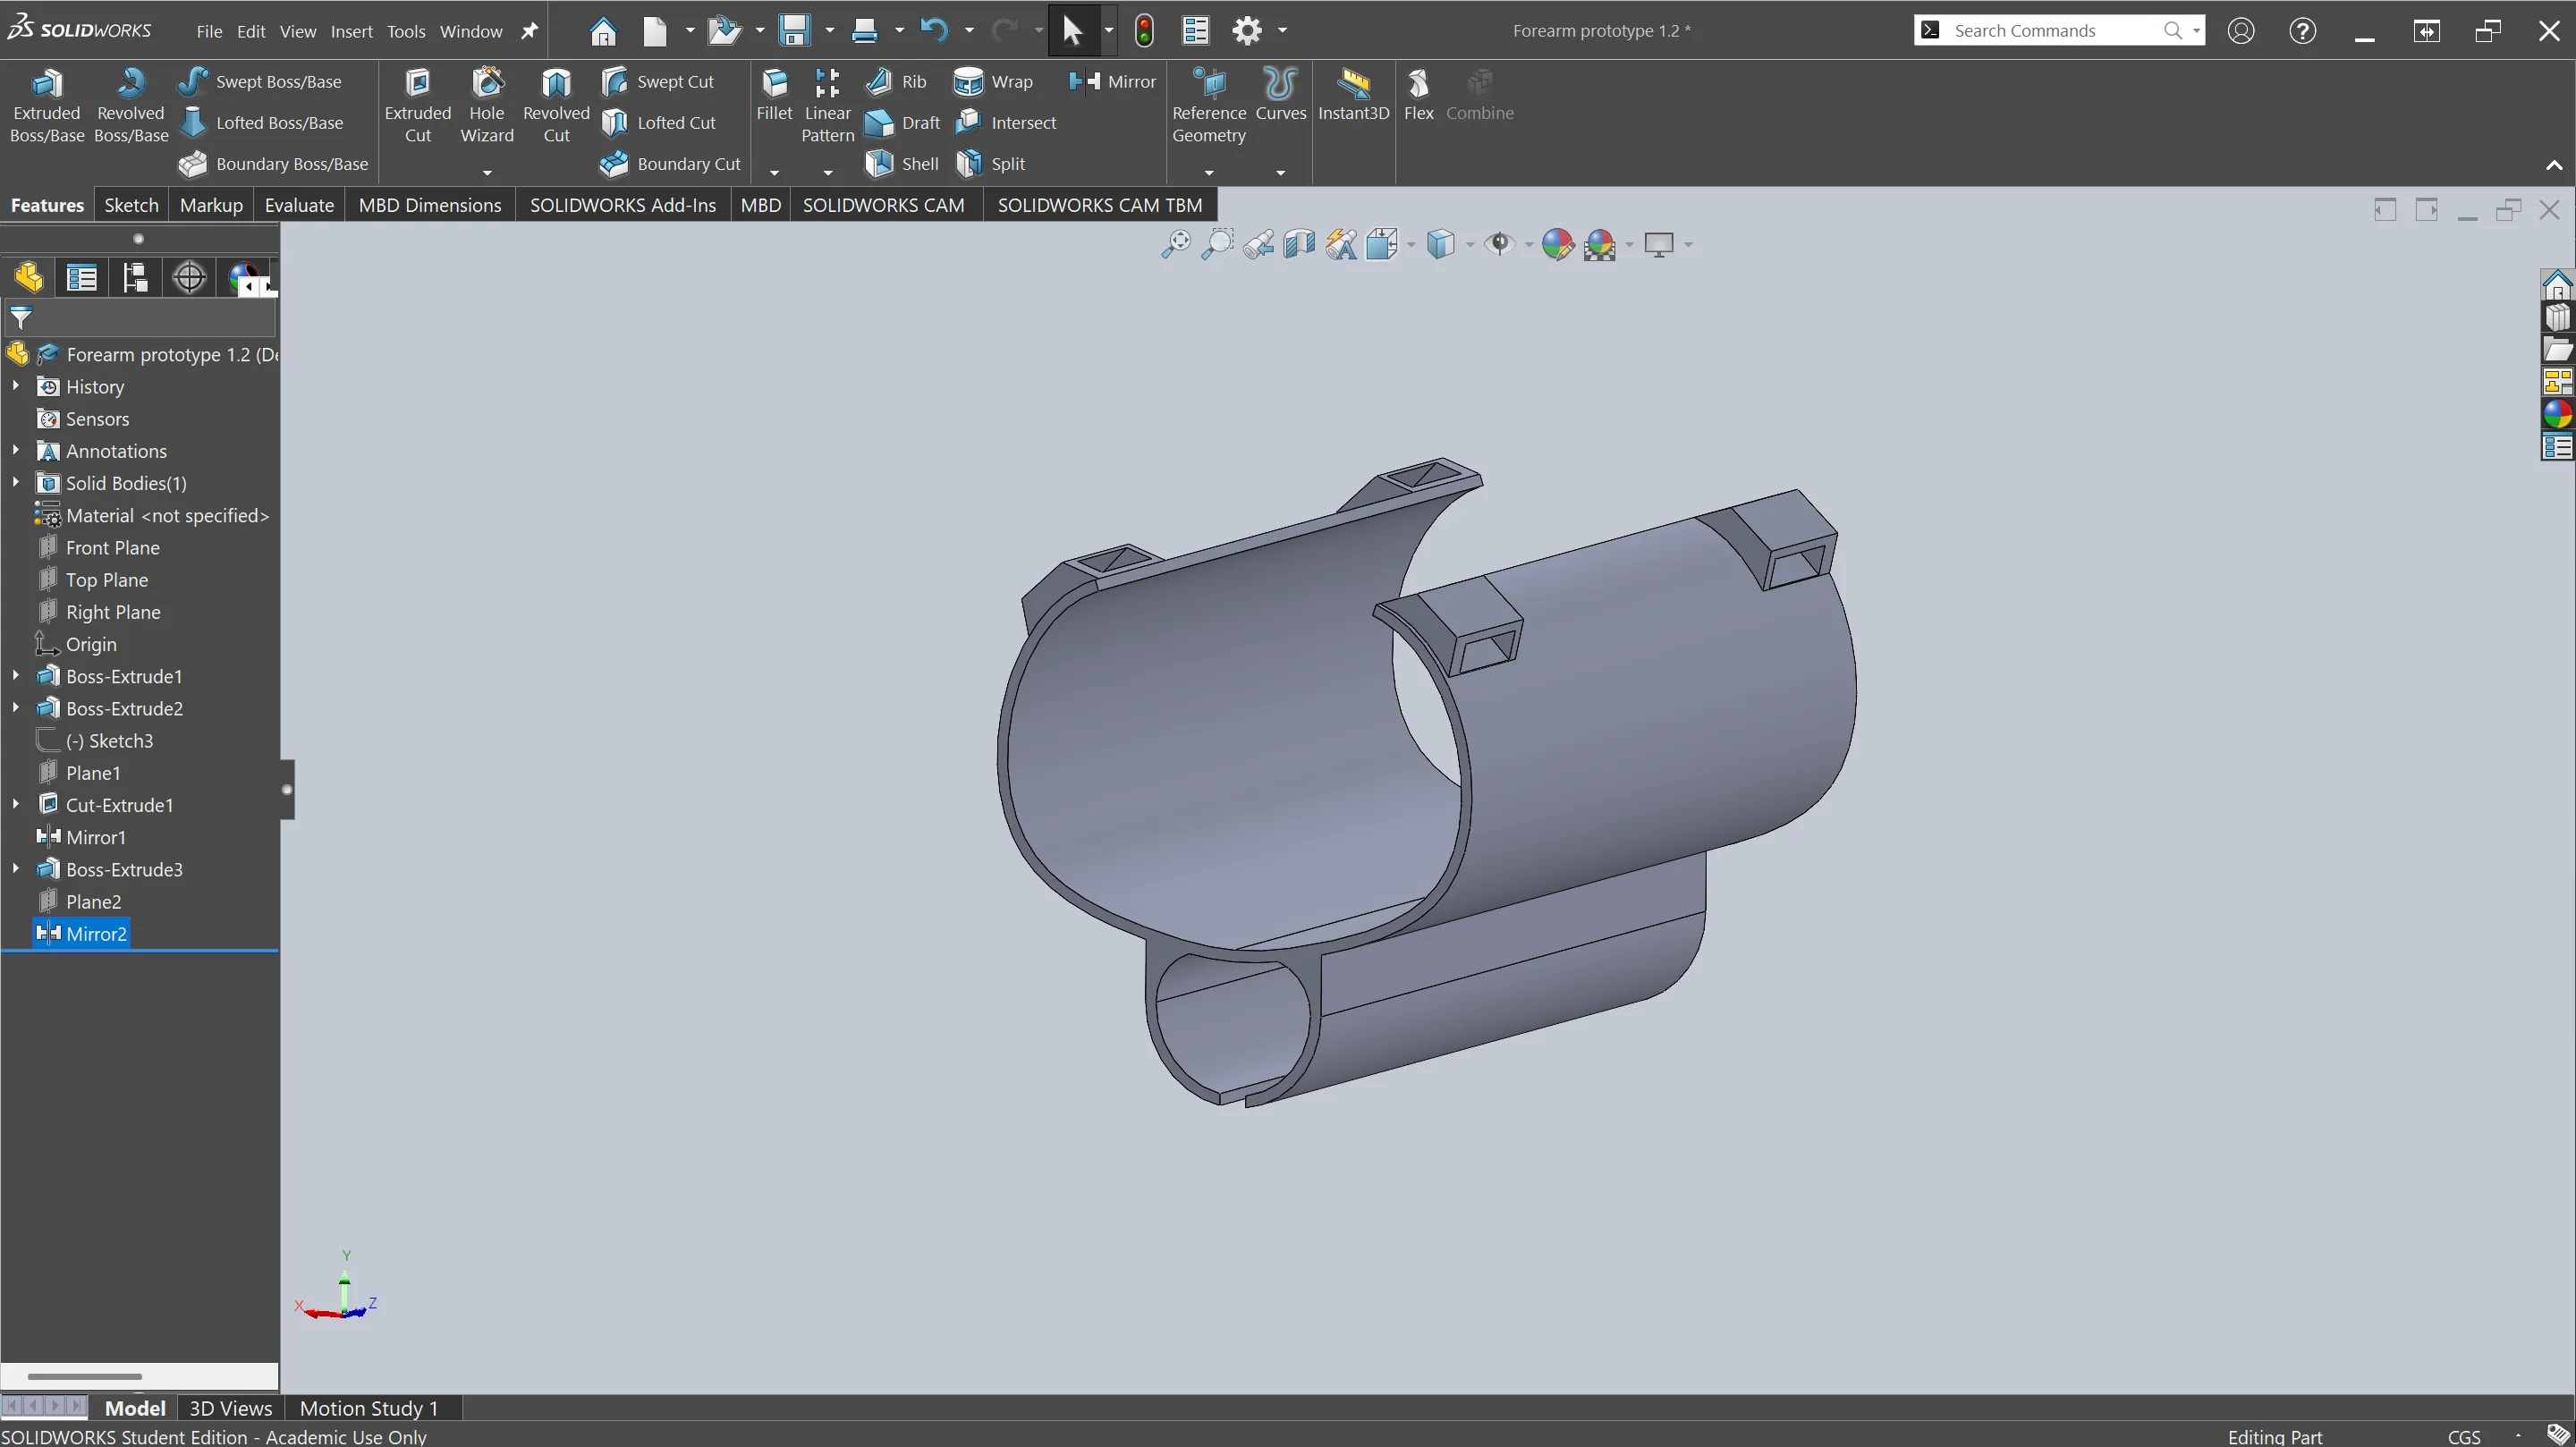This screenshot has height=1447, width=2576.
Task: Open the Curves tool
Action: point(1280,94)
